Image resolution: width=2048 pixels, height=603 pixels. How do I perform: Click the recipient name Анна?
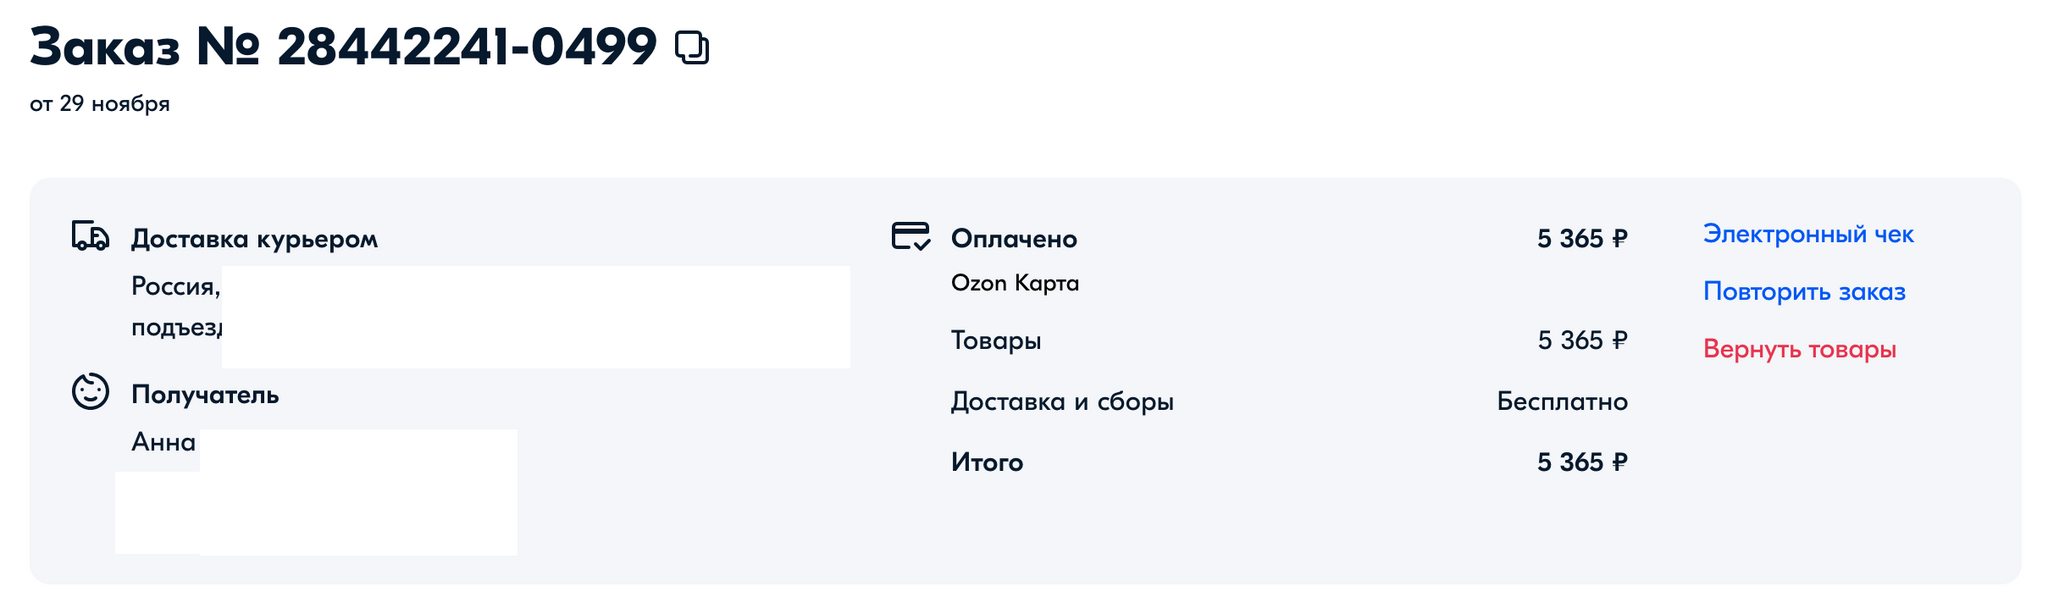tap(163, 442)
